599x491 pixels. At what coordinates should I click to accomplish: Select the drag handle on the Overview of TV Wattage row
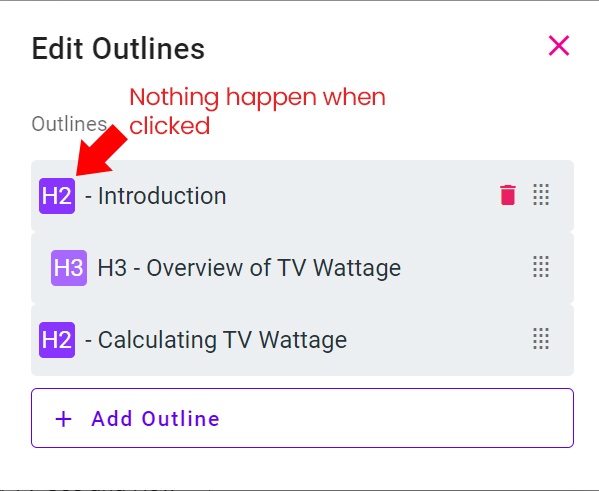(x=541, y=266)
